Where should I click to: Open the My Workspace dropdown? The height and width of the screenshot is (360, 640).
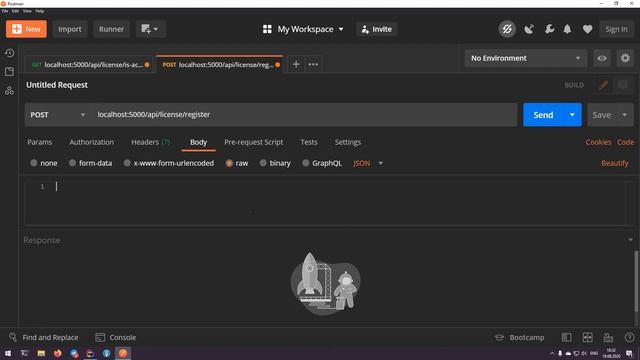coord(303,29)
